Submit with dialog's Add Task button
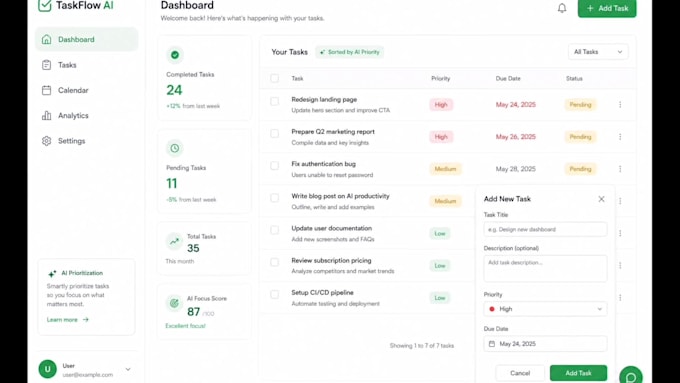The image size is (680, 383). coord(578,373)
